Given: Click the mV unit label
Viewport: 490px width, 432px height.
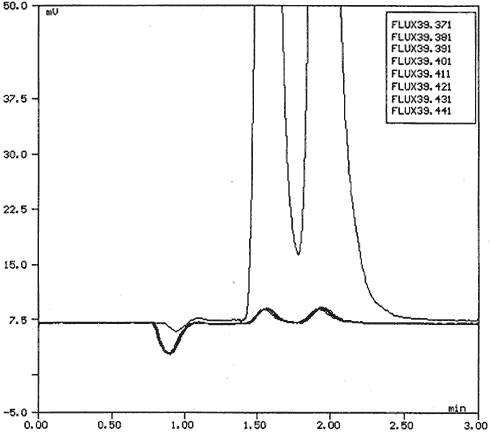Looking at the screenshot, I should pos(52,12).
